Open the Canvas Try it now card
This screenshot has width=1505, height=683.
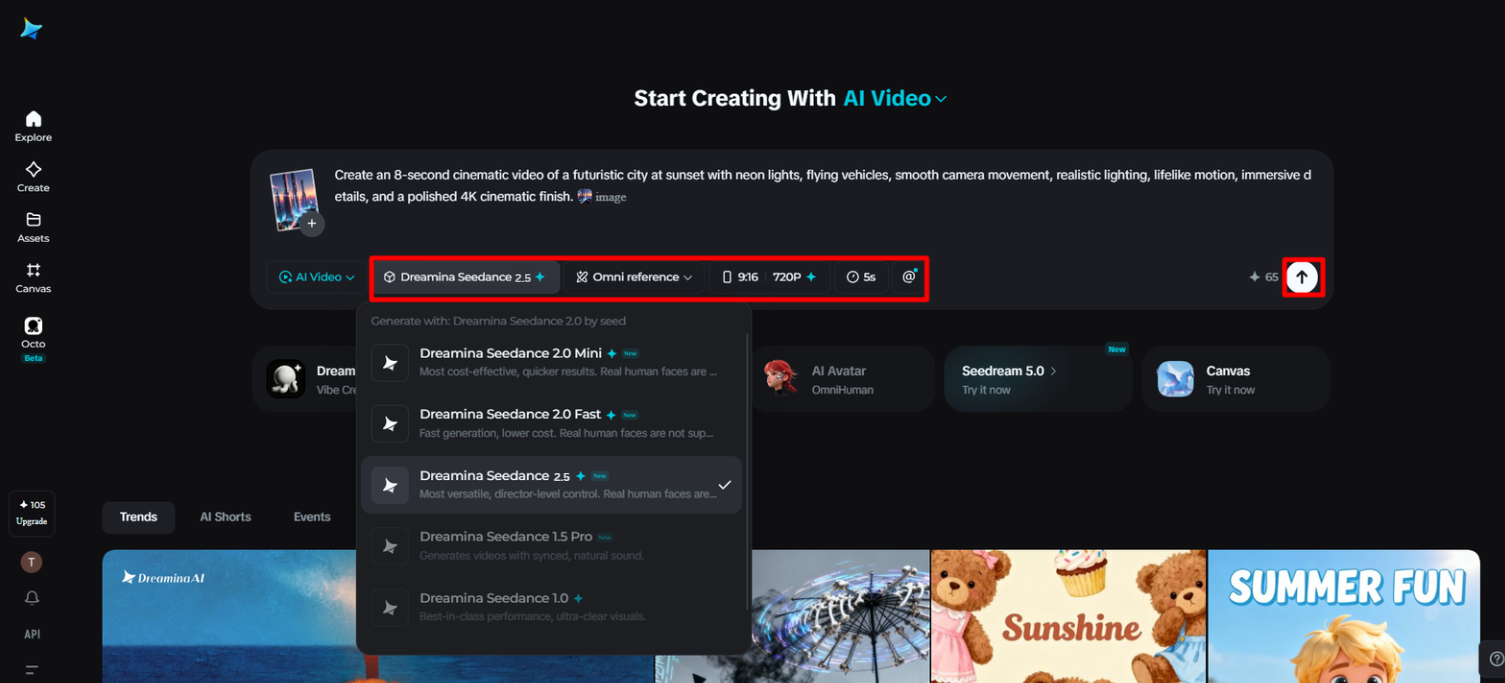(1236, 379)
